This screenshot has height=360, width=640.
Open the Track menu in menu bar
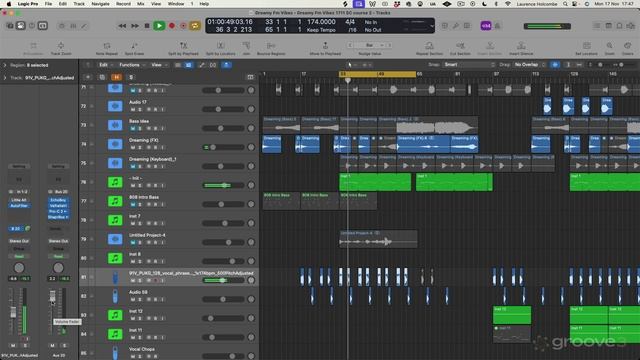(x=79, y=4)
